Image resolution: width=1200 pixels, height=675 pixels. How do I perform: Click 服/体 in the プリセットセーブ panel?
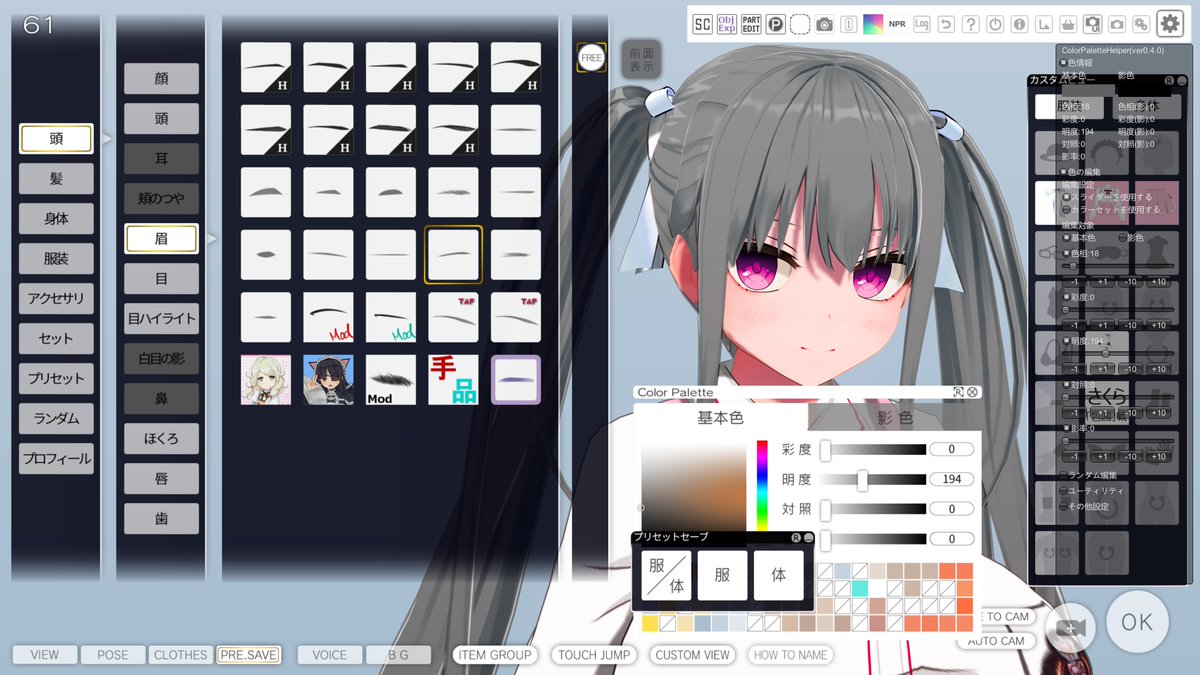665,575
